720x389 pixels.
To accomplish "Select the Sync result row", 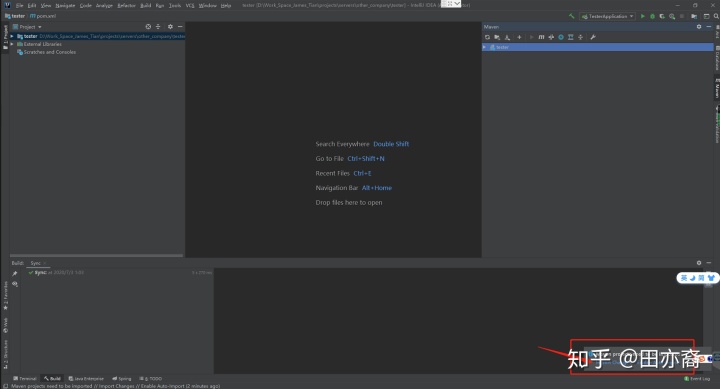I will tap(120, 272).
